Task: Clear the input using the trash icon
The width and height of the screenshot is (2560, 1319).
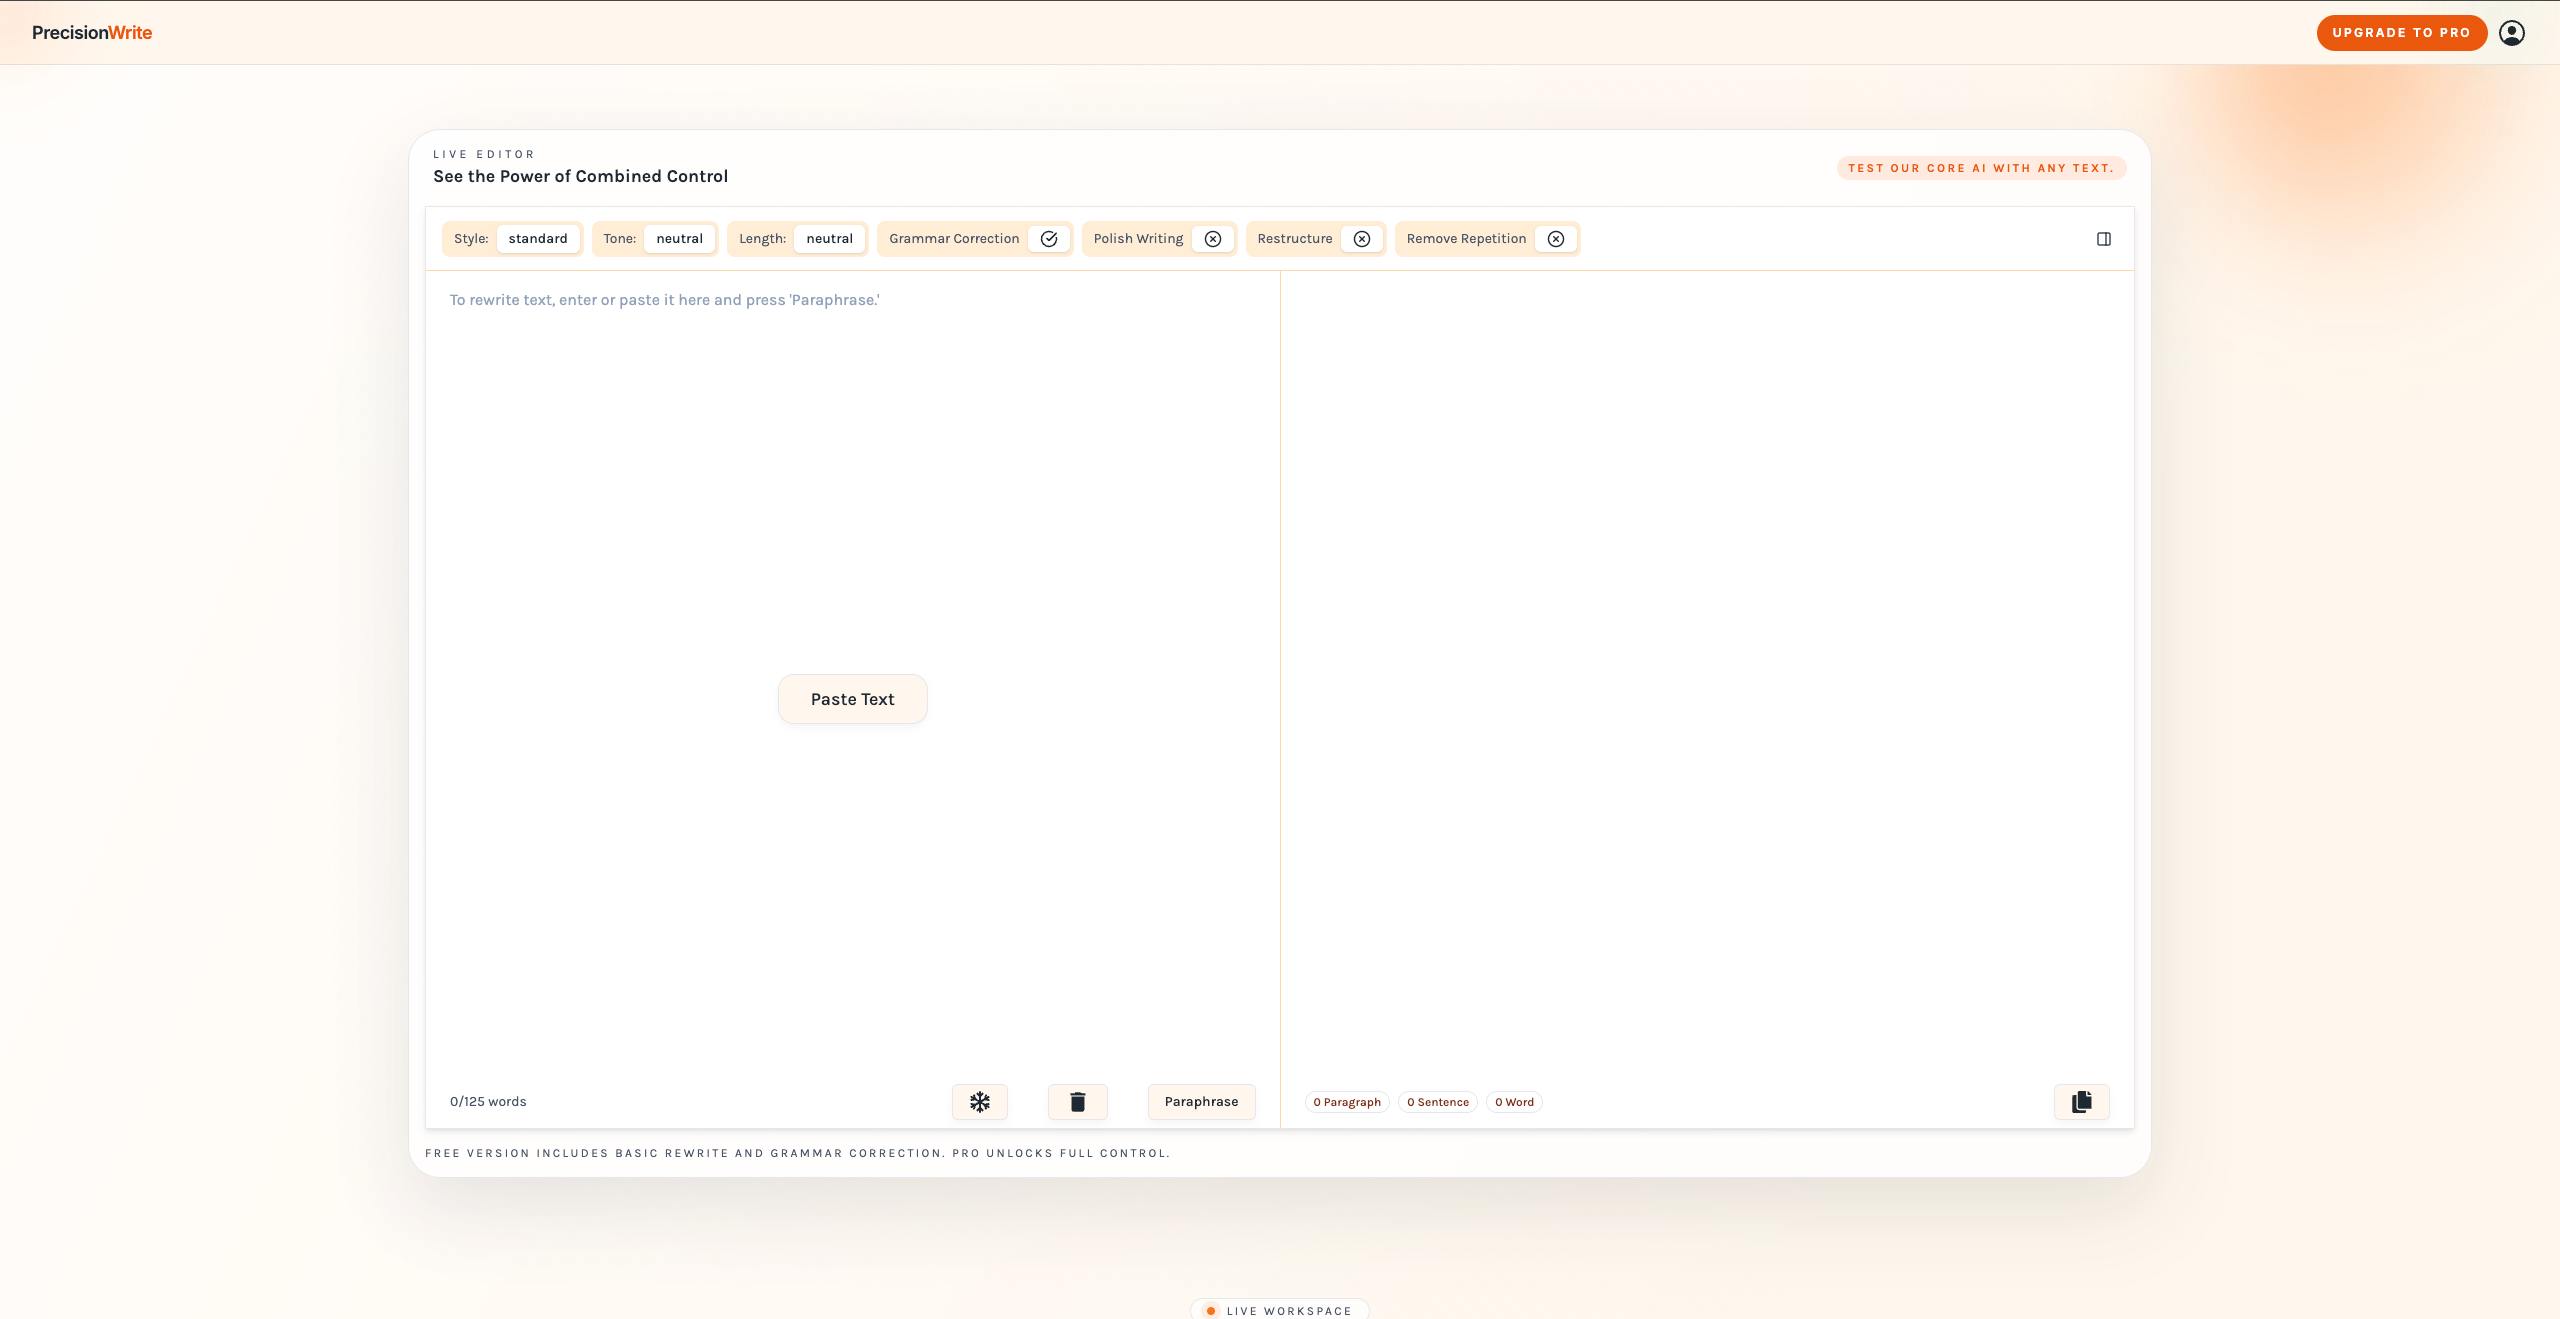Action: pyautogui.click(x=1077, y=1101)
